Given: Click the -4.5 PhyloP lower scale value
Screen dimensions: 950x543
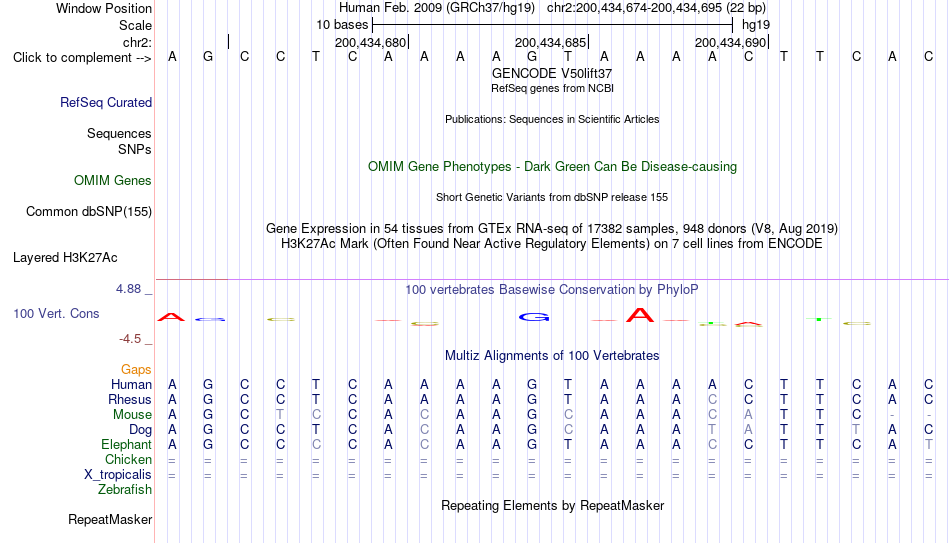Looking at the screenshot, I should click(x=130, y=339).
